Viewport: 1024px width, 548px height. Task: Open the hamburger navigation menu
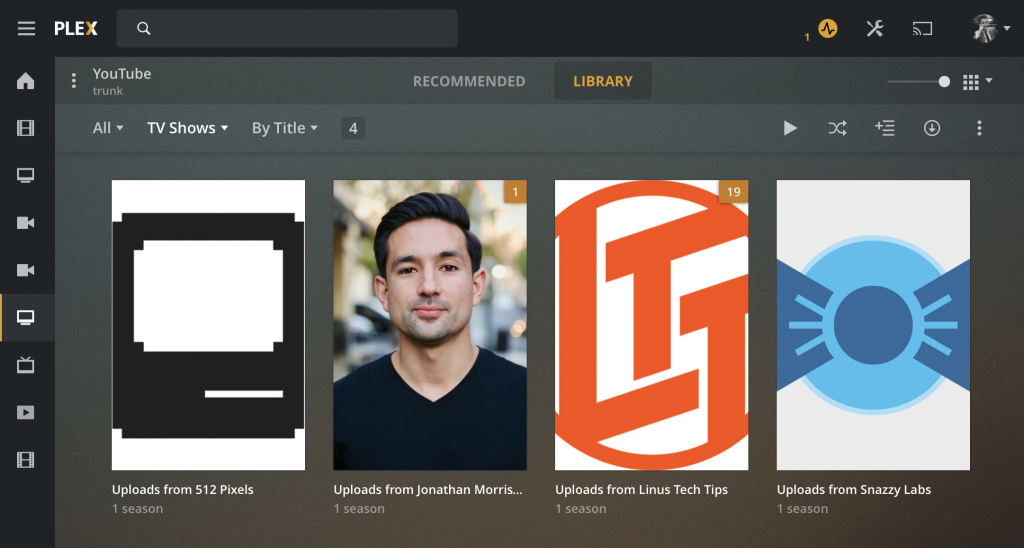point(26,29)
